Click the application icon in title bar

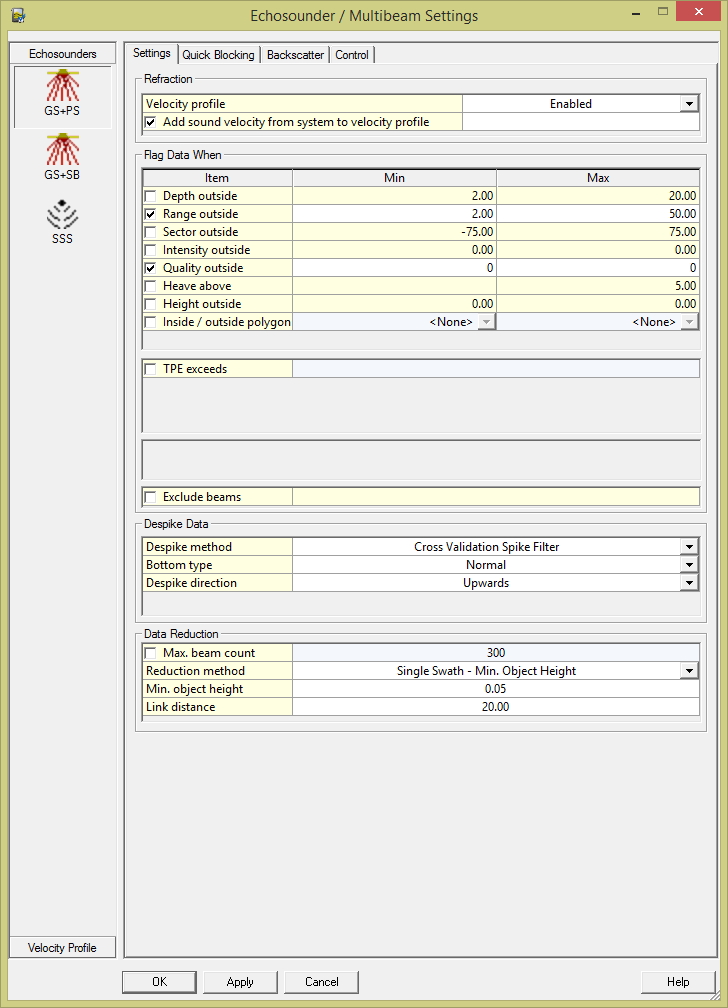[17, 15]
